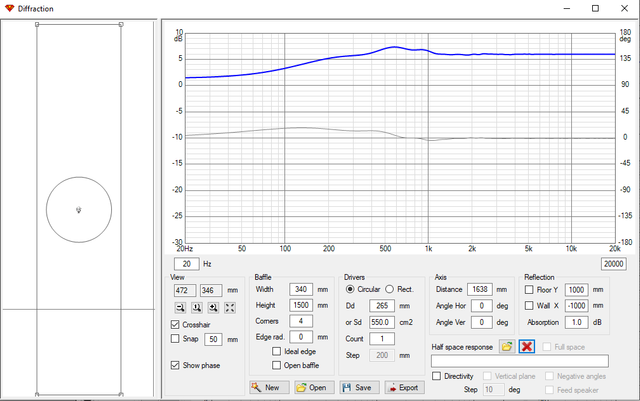This screenshot has height=401, width=640.
Task: Select the driver center on baffle drawing
Action: coord(79,210)
